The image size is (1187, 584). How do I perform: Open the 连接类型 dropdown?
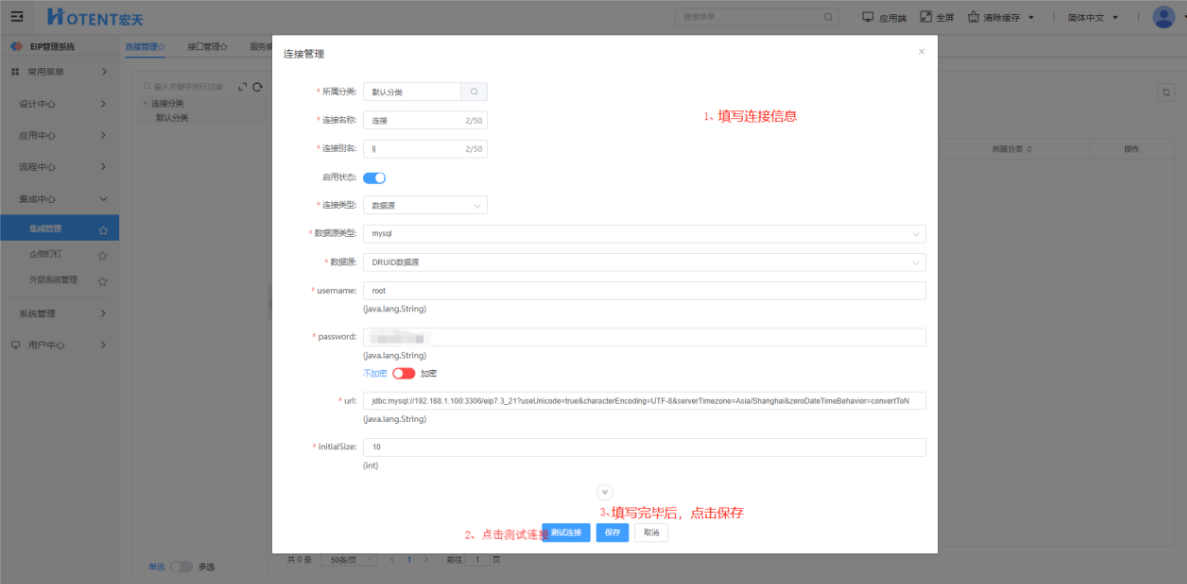[425, 205]
